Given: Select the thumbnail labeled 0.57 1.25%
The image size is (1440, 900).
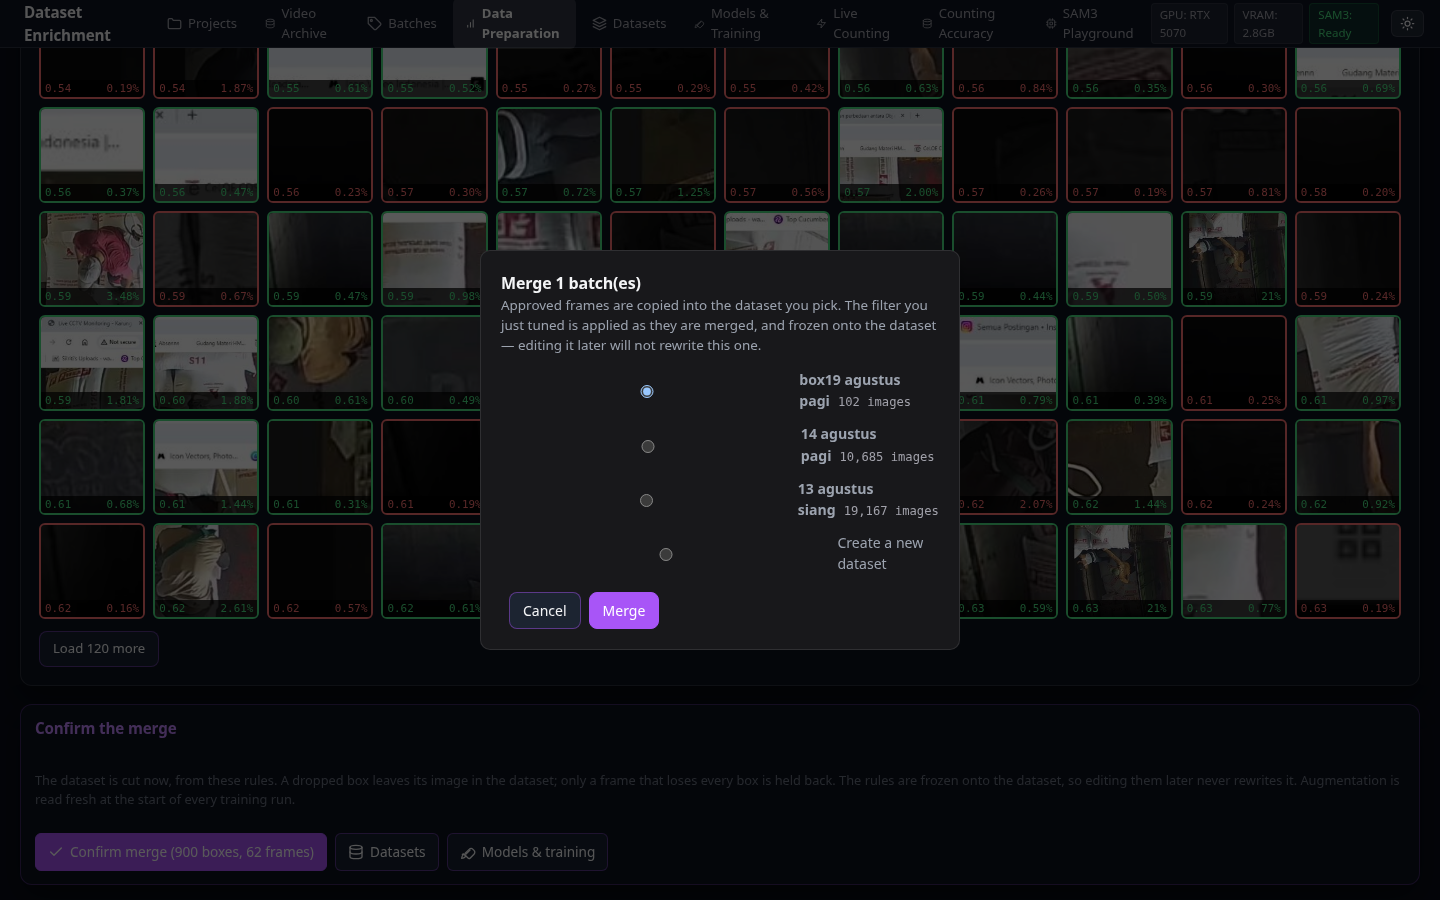Looking at the screenshot, I should point(663,155).
